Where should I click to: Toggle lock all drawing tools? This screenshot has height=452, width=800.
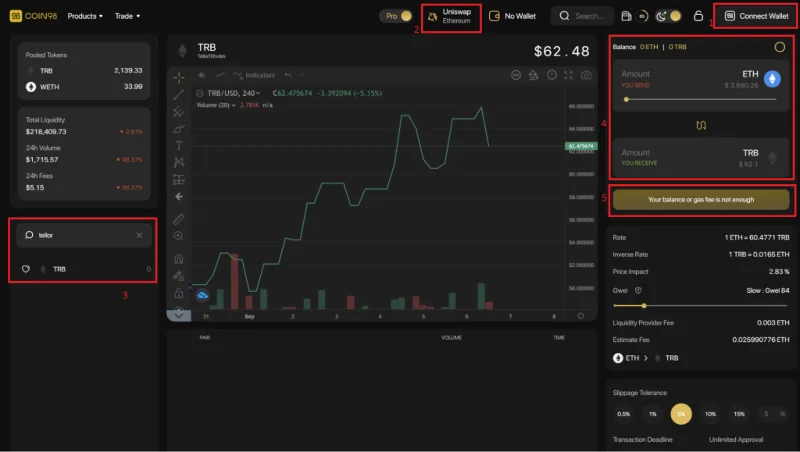(179, 293)
